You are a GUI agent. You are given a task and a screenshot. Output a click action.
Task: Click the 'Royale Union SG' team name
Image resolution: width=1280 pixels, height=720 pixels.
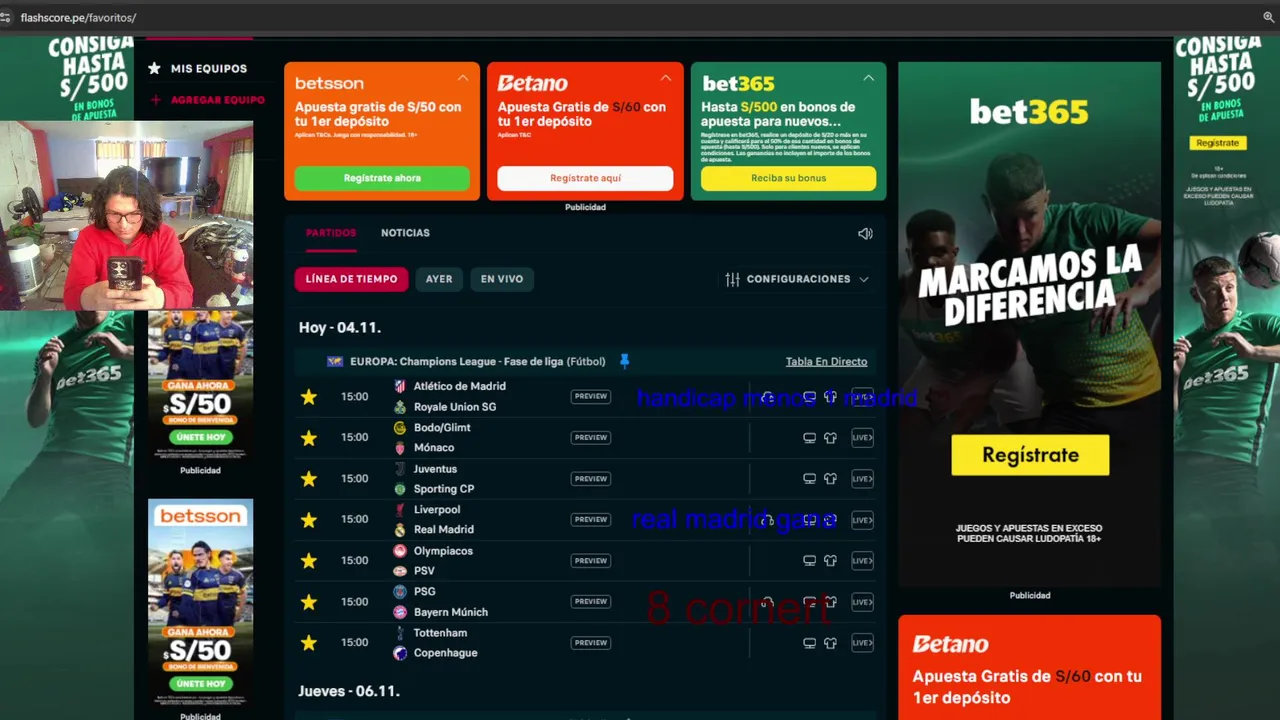pyautogui.click(x=454, y=407)
